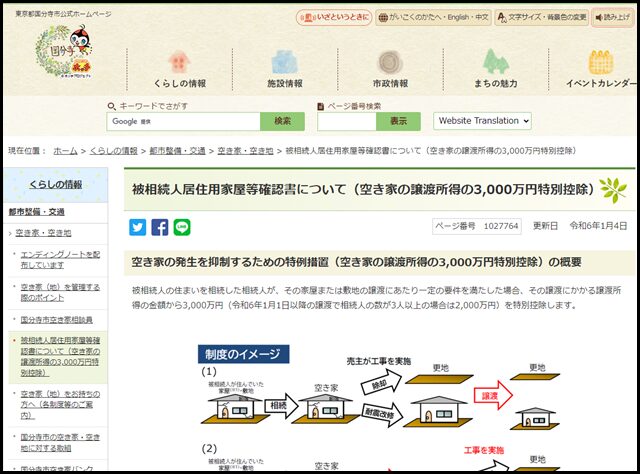640x474 pixels.
Task: Click いざというときに emergency button
Action: (x=334, y=18)
